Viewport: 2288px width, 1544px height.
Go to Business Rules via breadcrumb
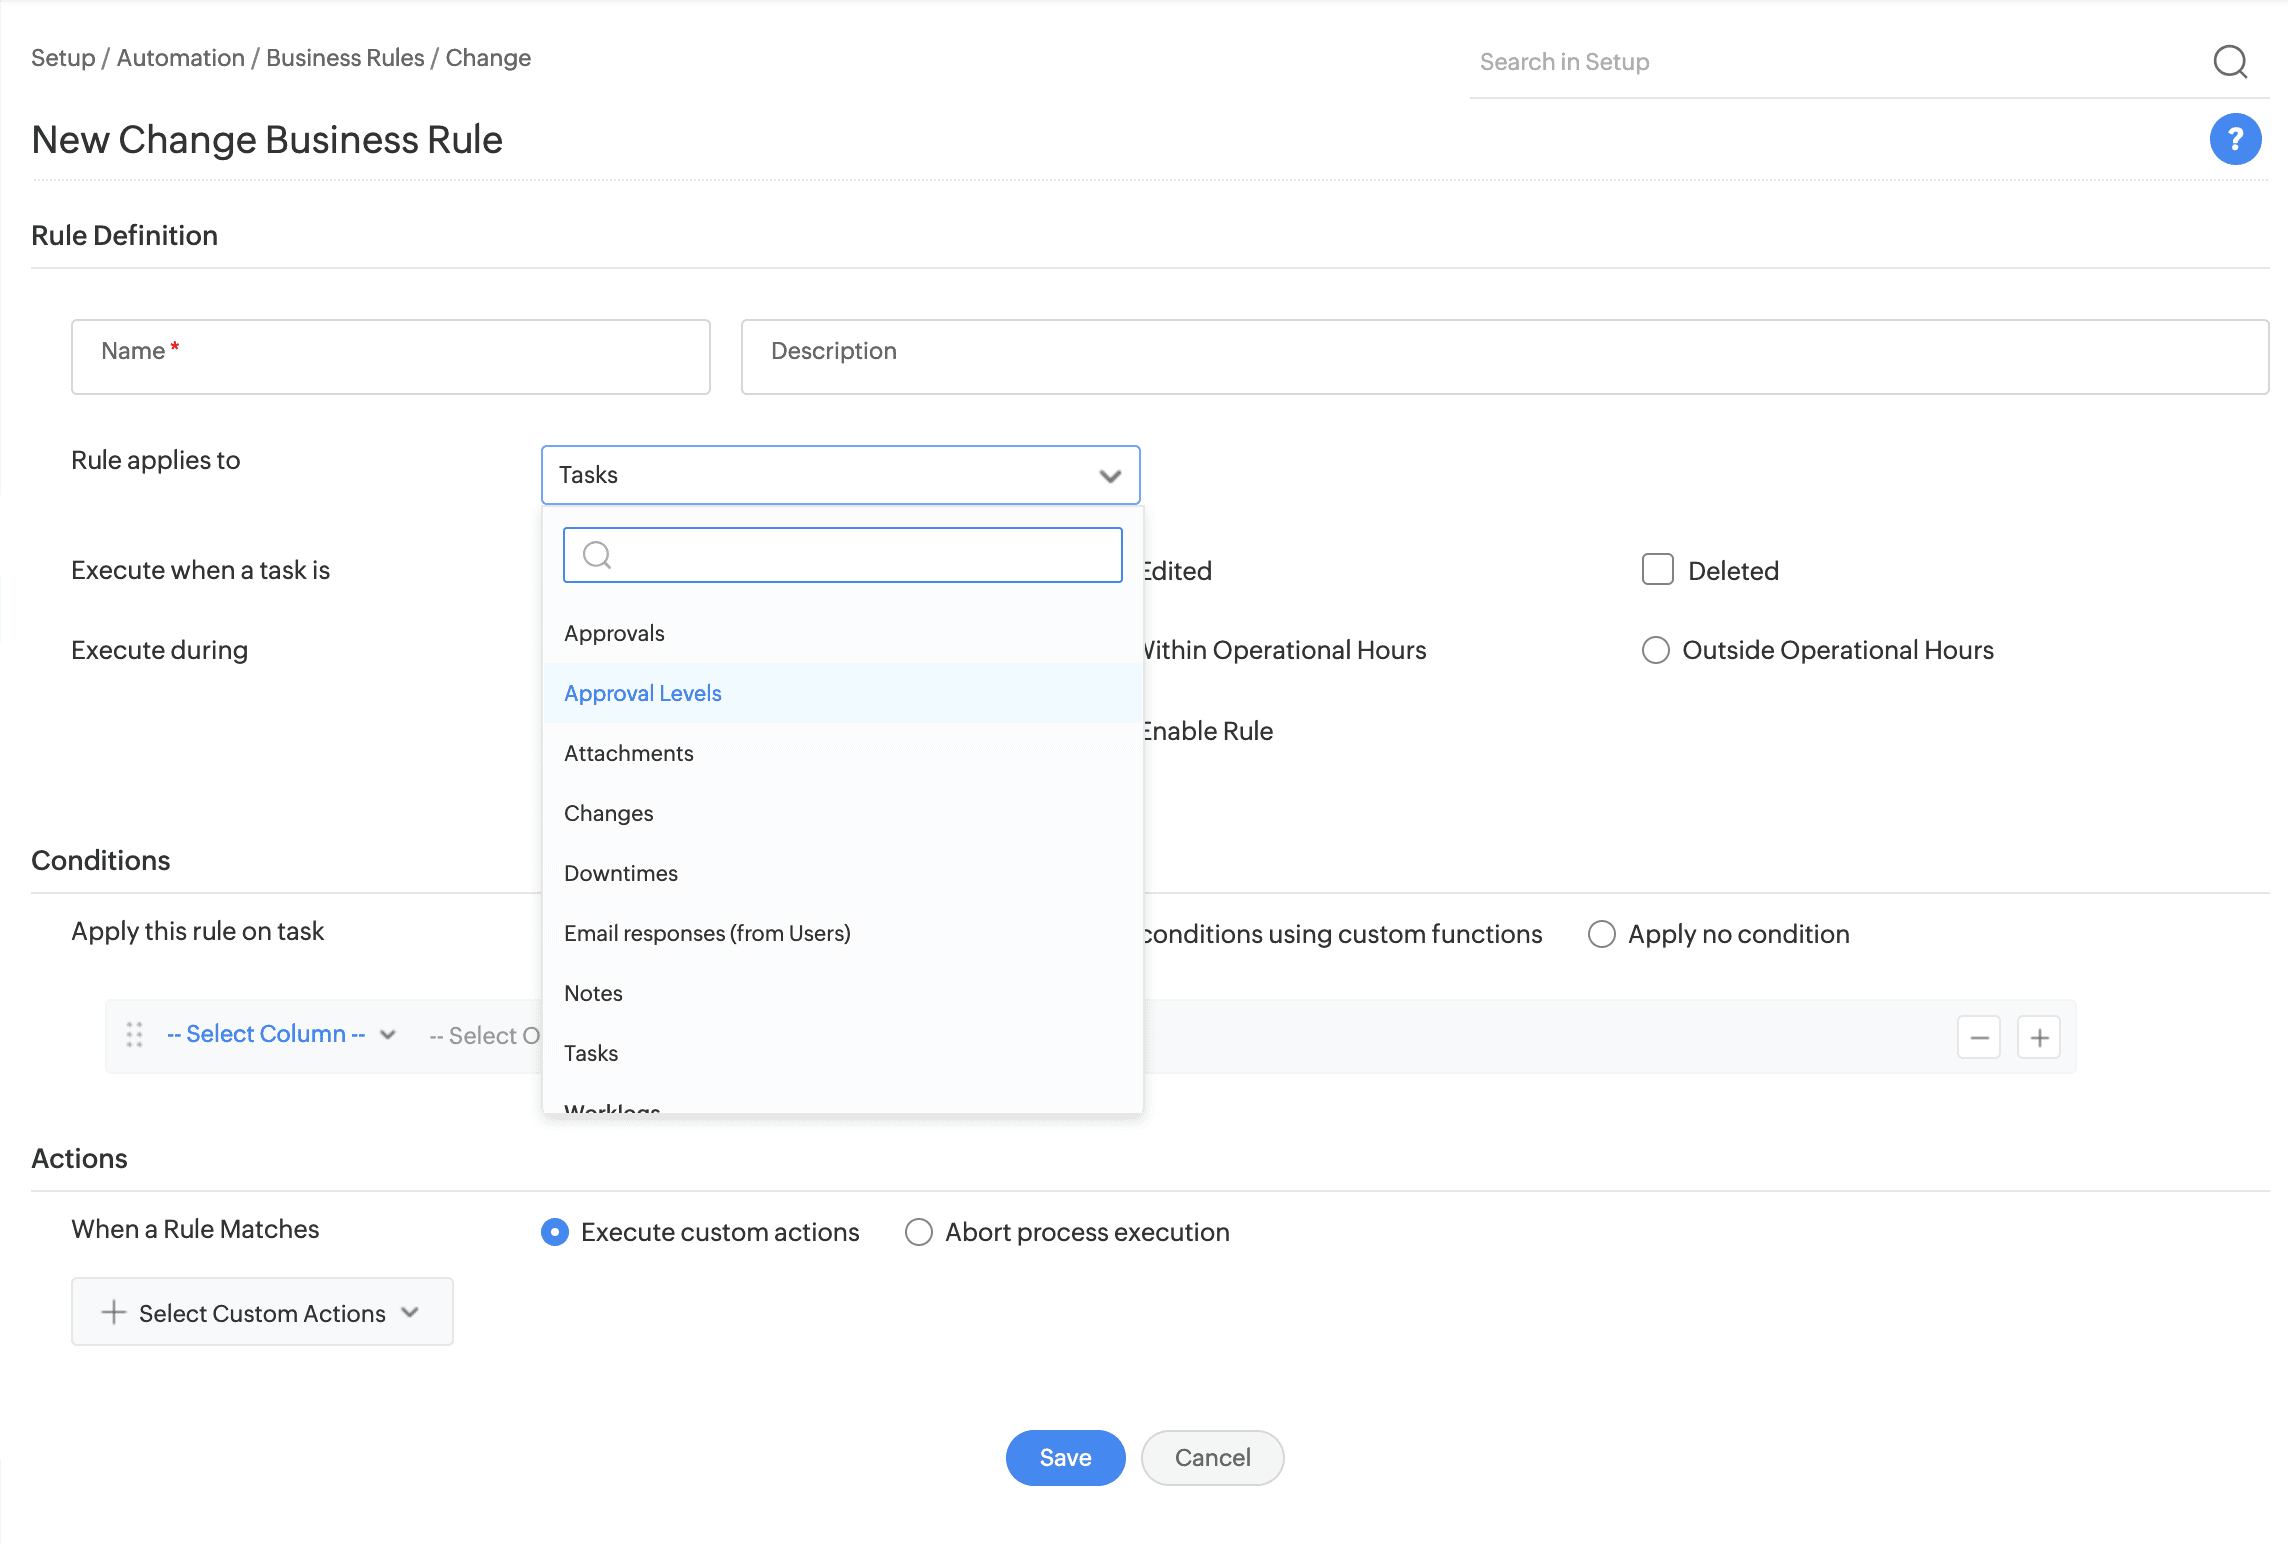(344, 58)
